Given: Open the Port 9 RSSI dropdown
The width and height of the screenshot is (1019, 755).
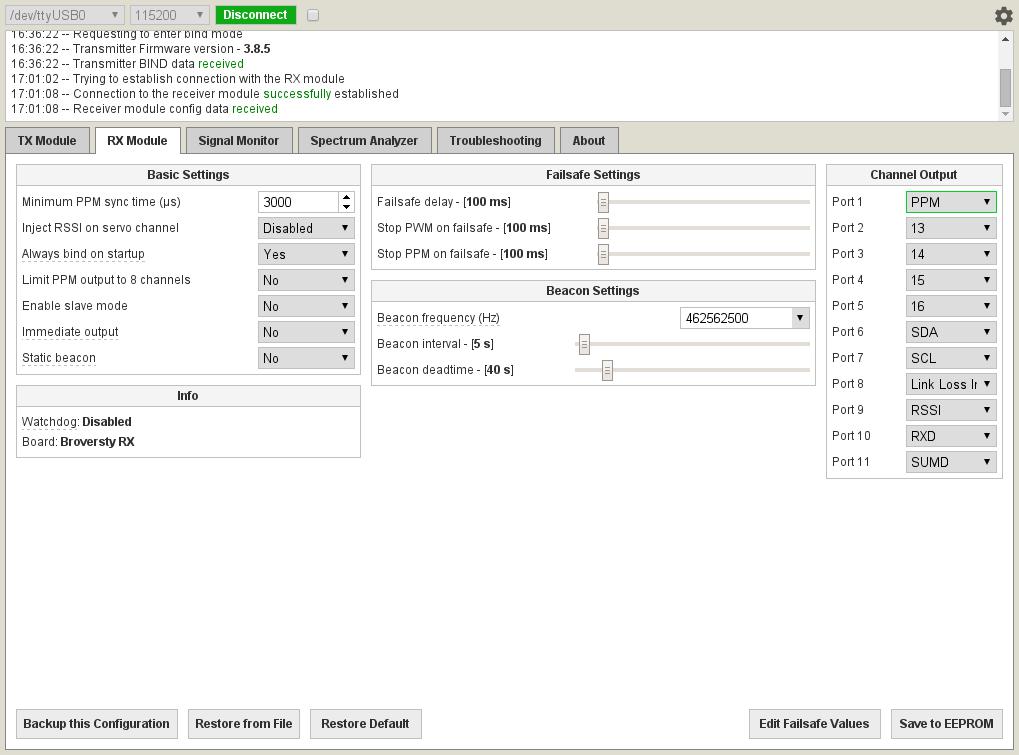Looking at the screenshot, I should (x=951, y=410).
